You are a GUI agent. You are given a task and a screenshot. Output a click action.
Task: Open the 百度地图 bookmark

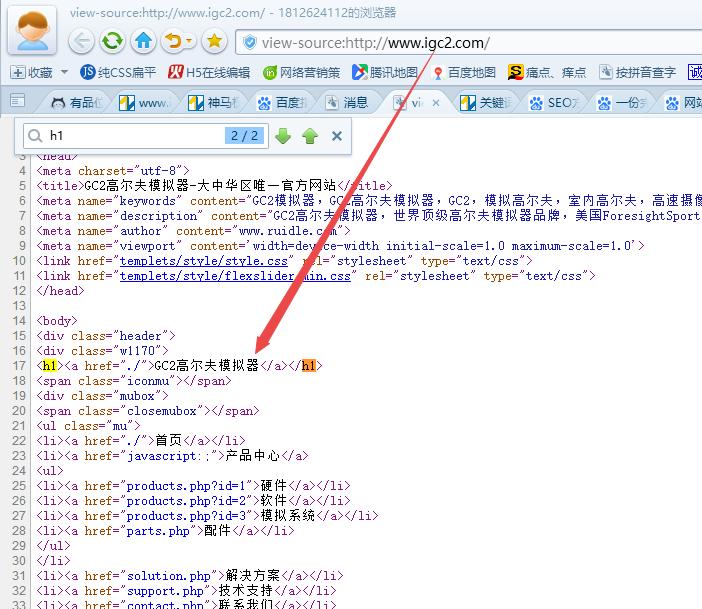pos(464,72)
